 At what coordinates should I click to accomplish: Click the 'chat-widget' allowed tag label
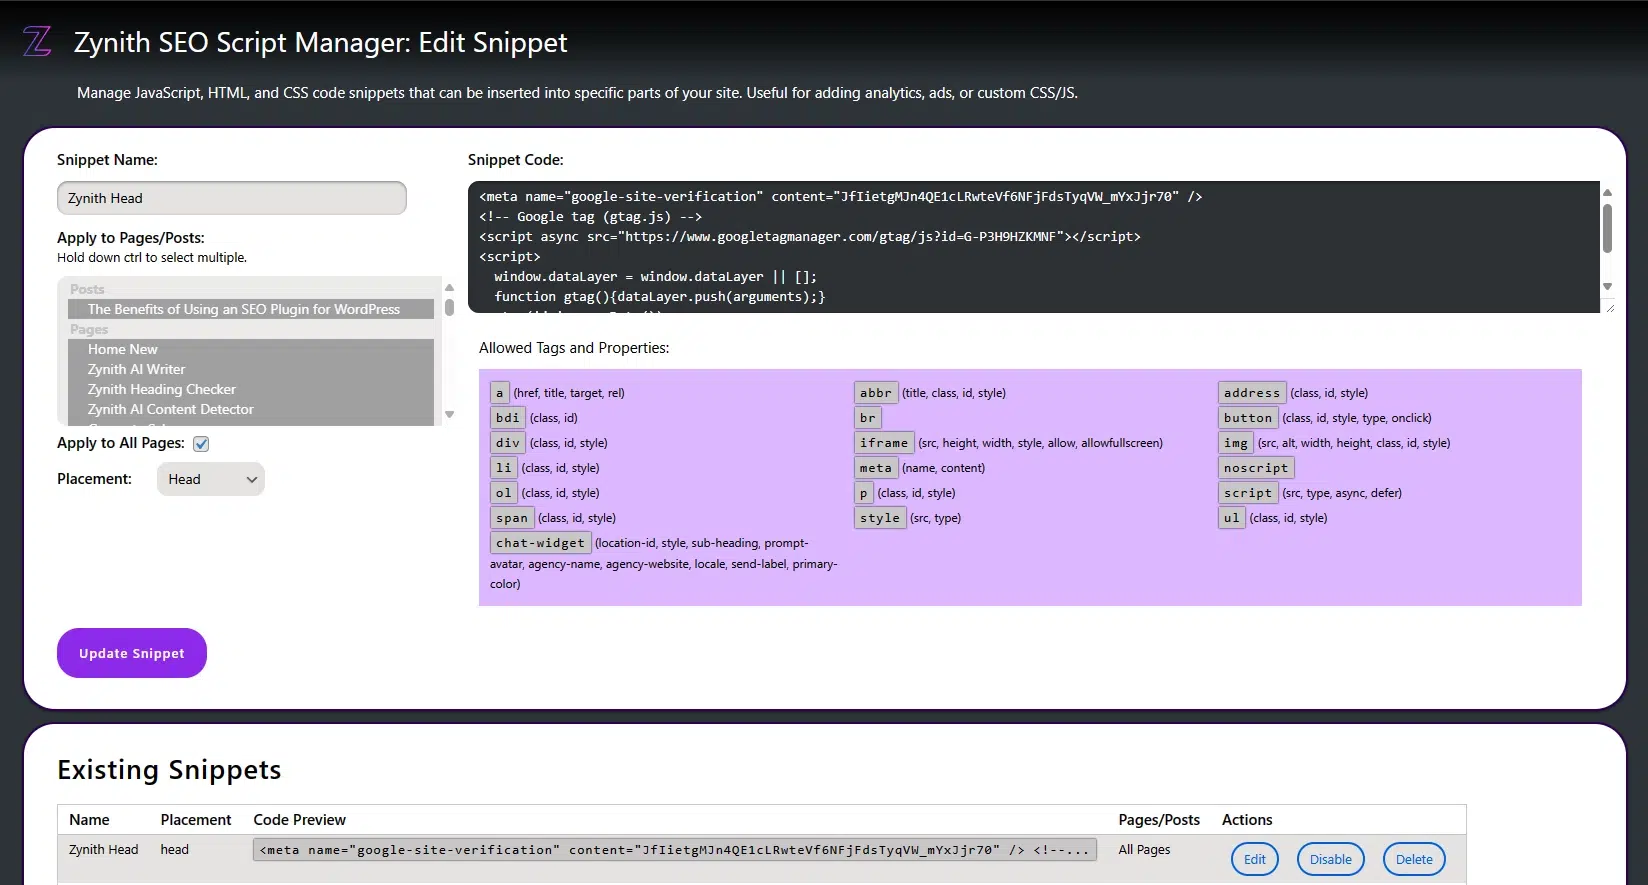pos(540,543)
